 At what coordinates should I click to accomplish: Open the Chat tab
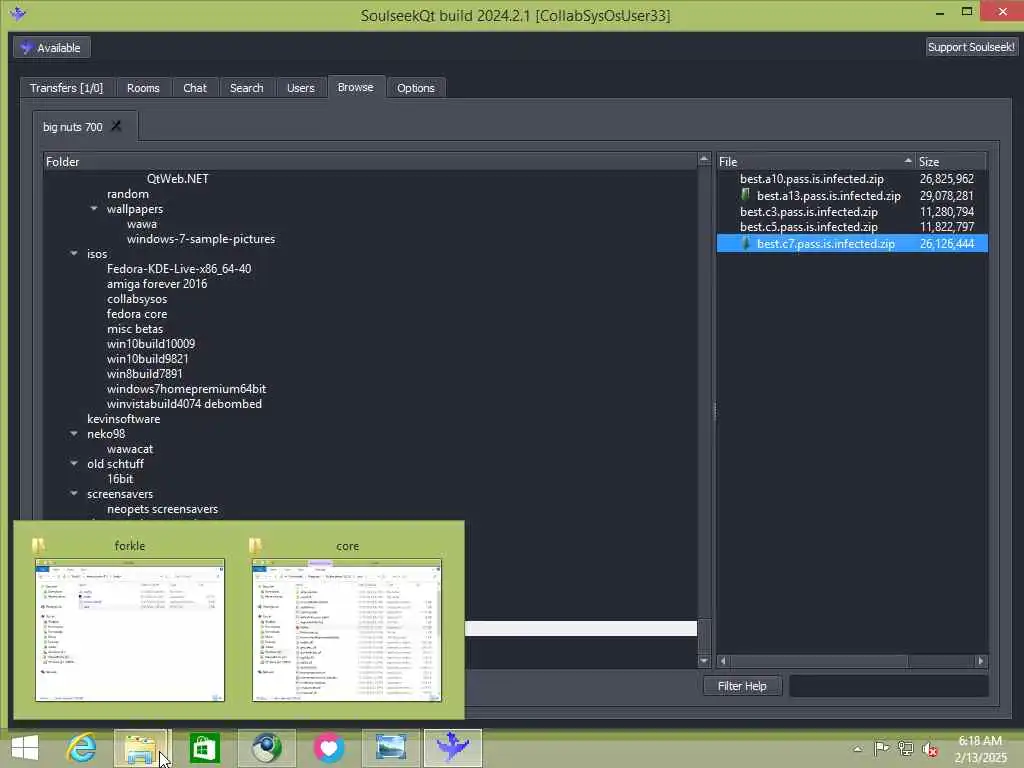[195, 88]
